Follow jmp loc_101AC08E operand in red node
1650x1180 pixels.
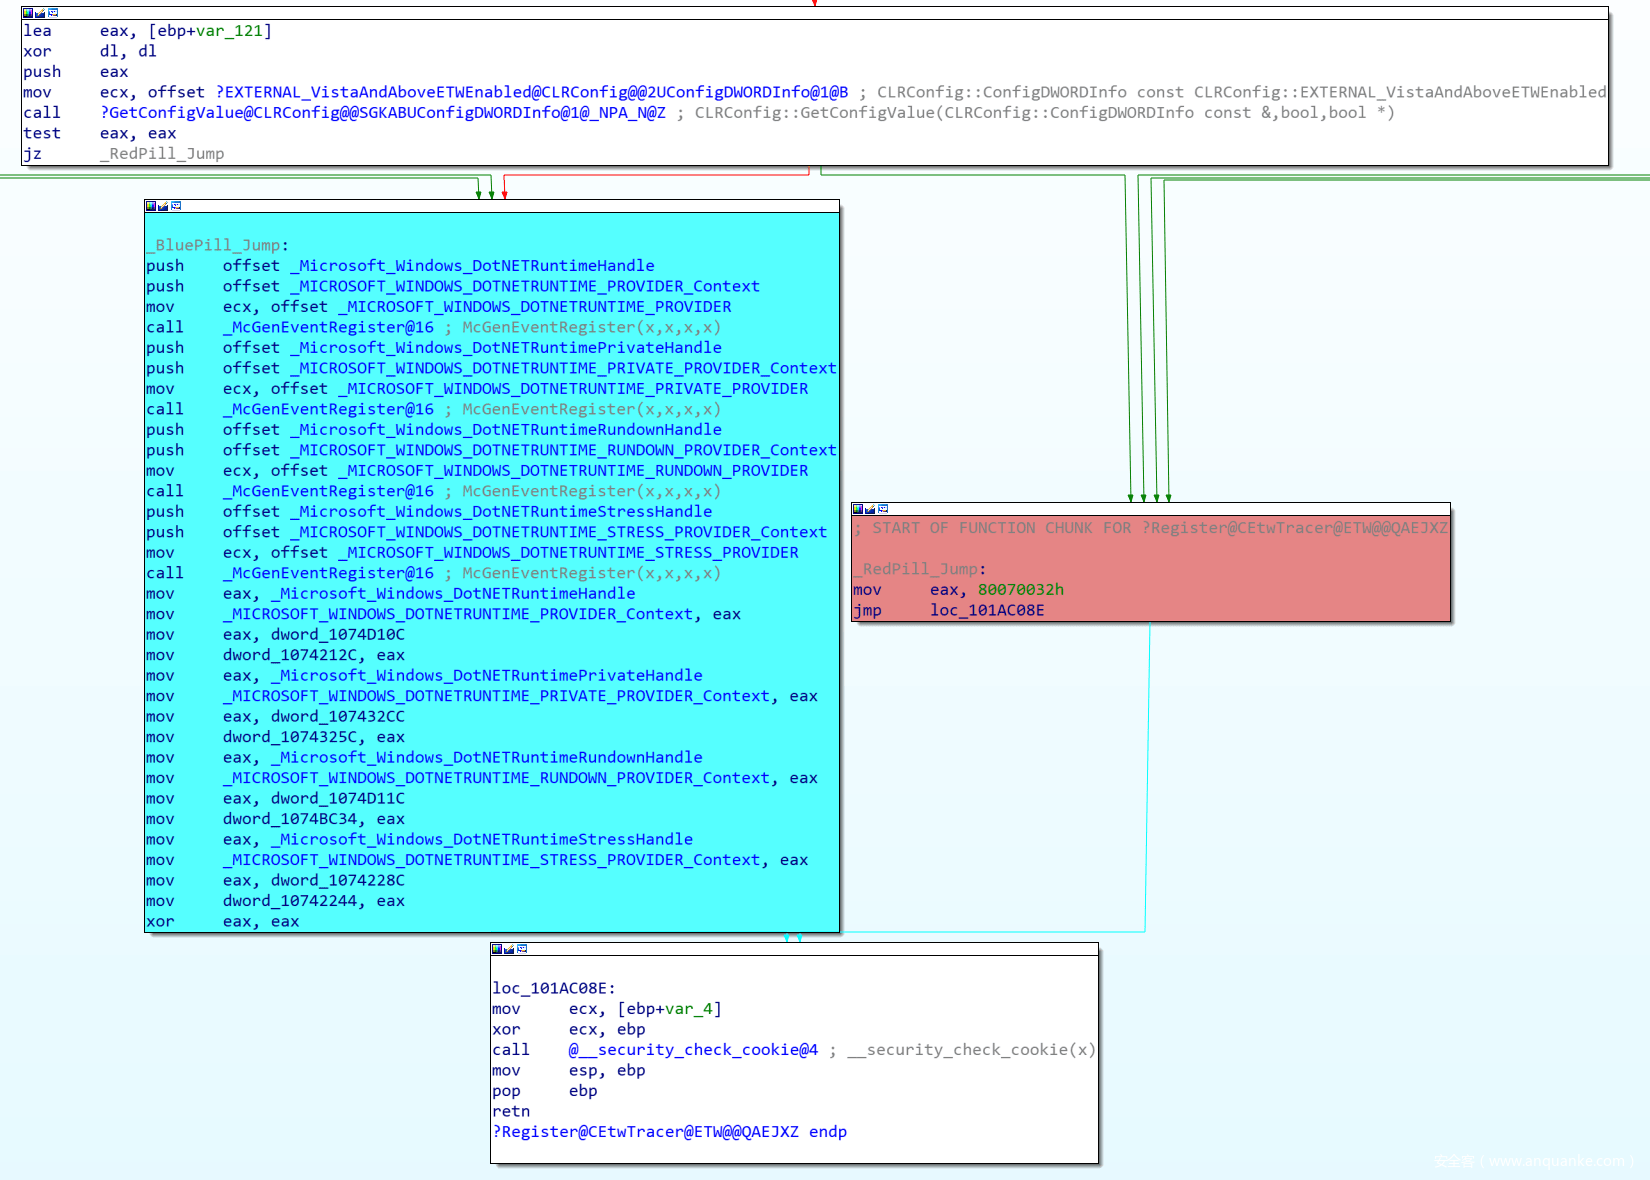coord(987,610)
